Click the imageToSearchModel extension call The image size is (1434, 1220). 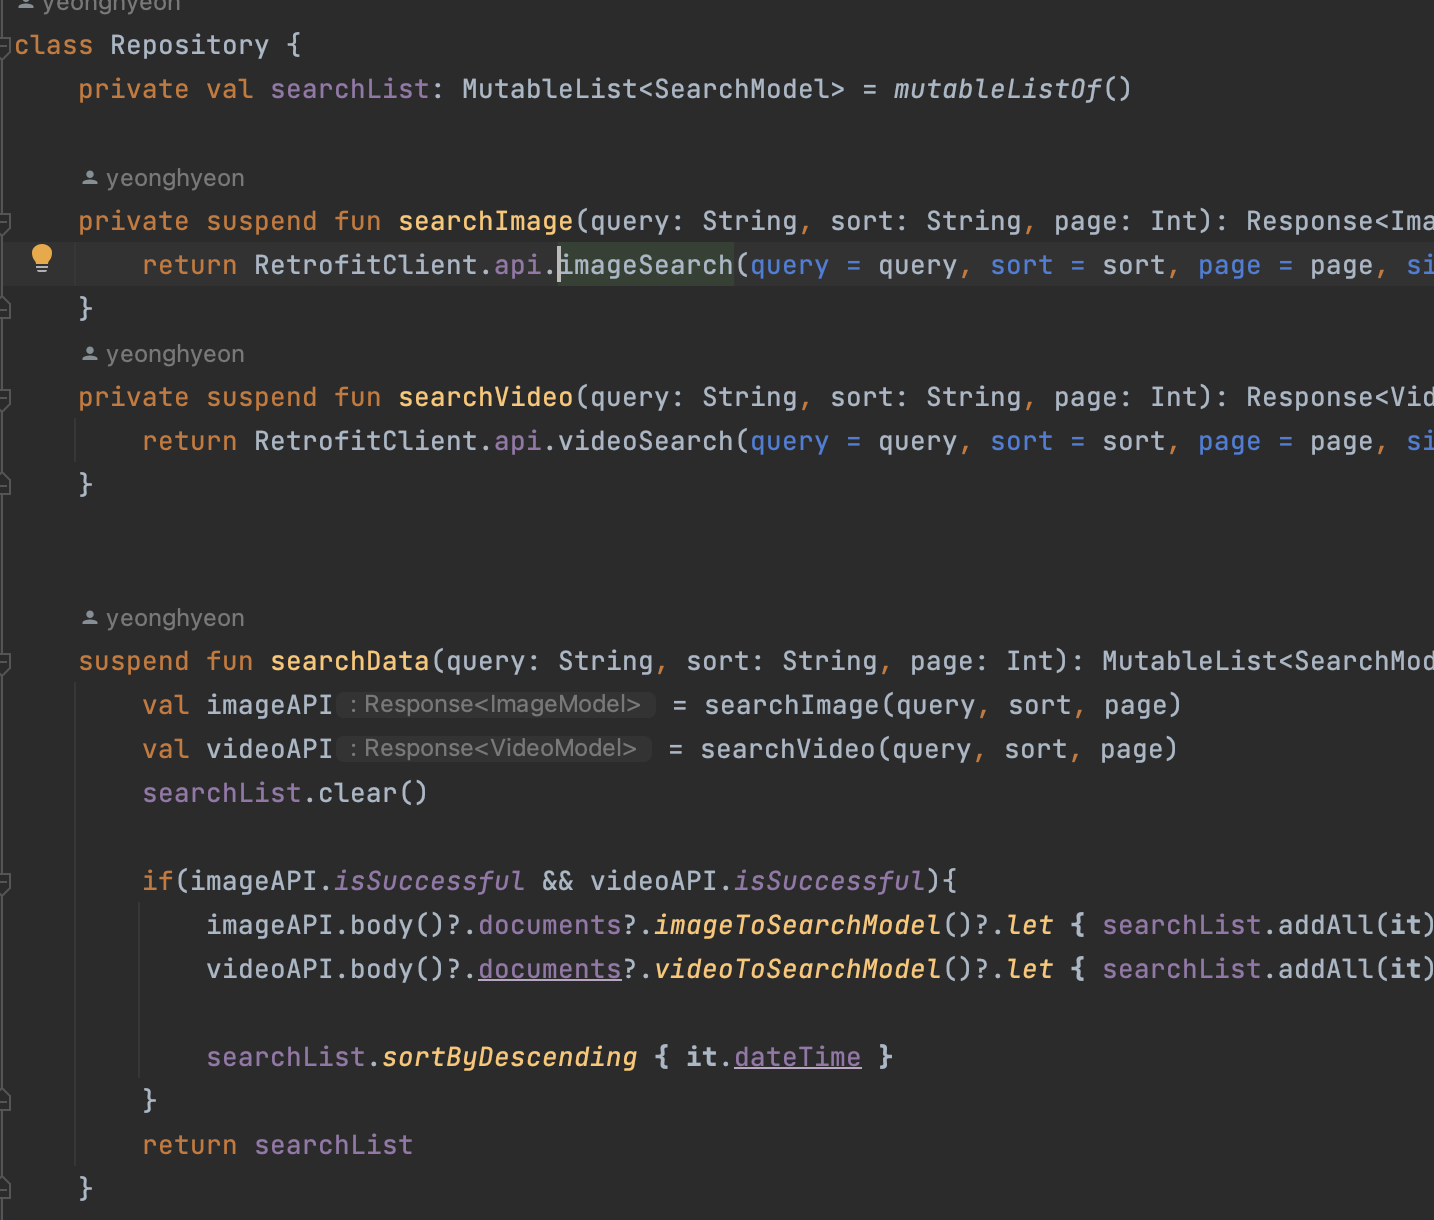797,925
